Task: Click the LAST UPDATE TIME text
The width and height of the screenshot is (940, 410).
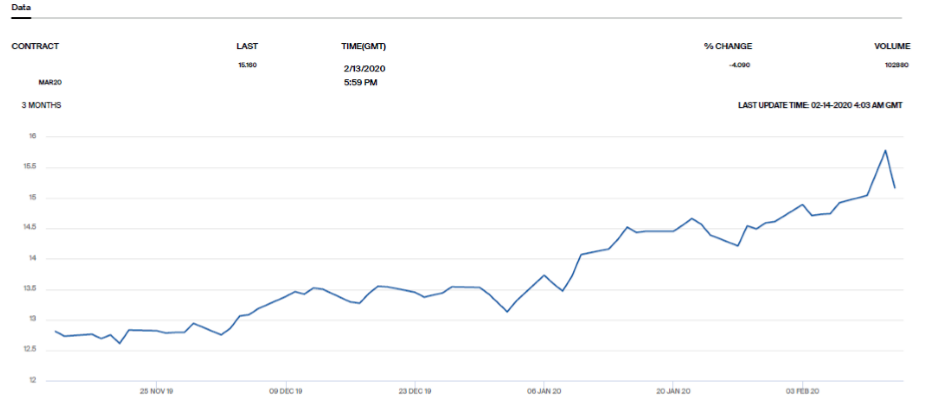Action: coord(820,104)
